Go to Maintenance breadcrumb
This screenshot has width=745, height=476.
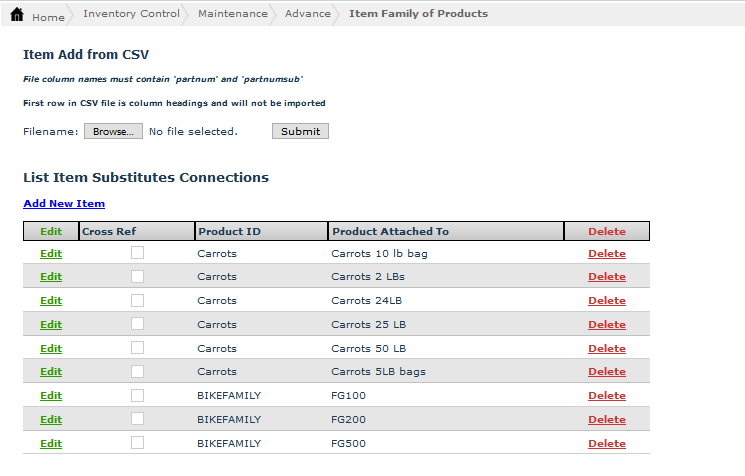click(x=233, y=14)
